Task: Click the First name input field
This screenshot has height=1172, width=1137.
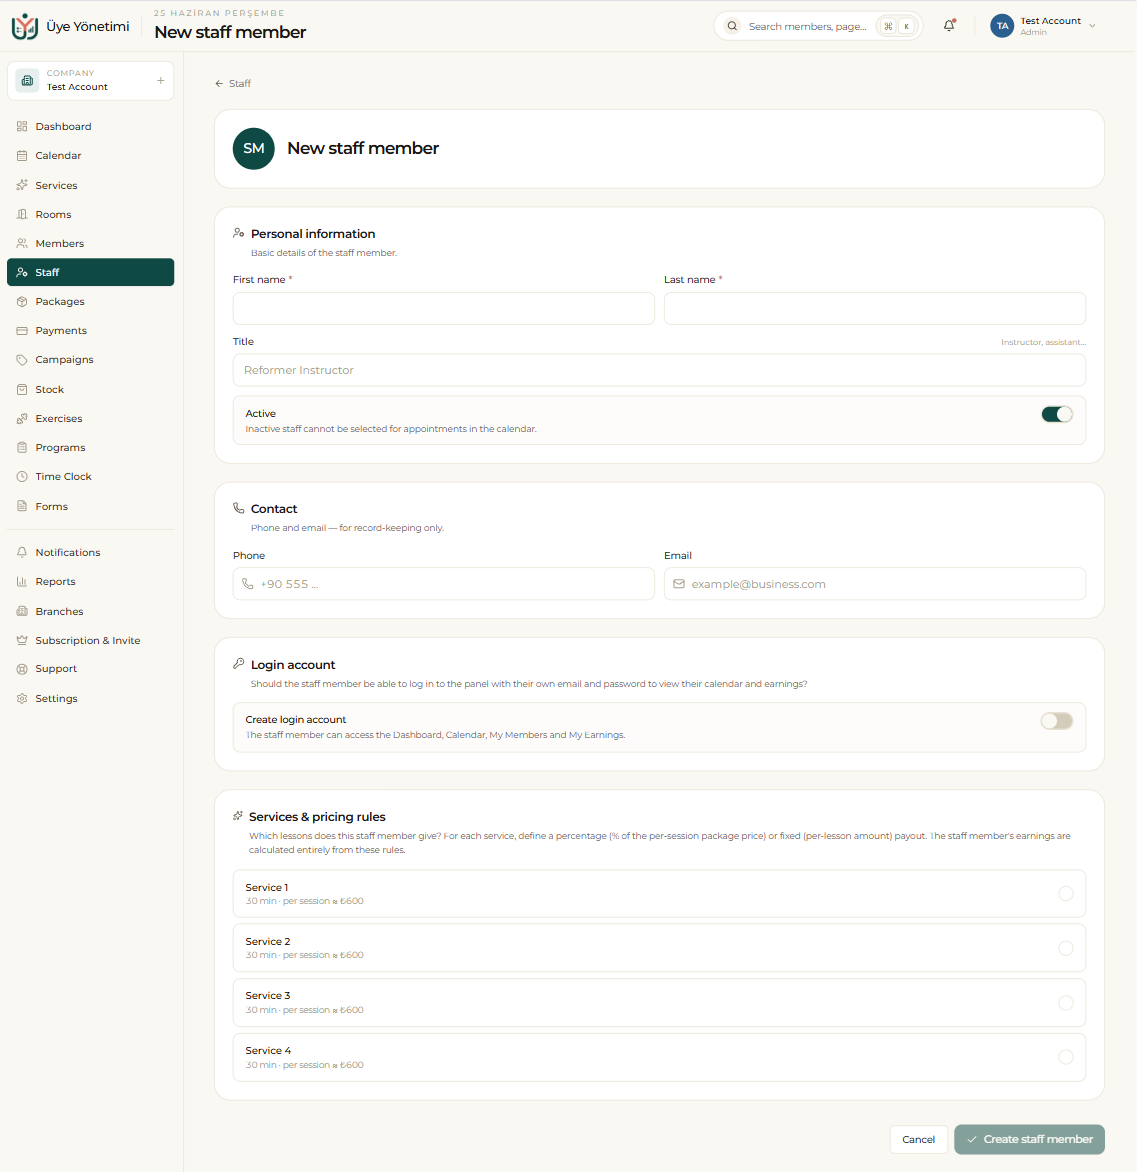Action: click(x=443, y=308)
